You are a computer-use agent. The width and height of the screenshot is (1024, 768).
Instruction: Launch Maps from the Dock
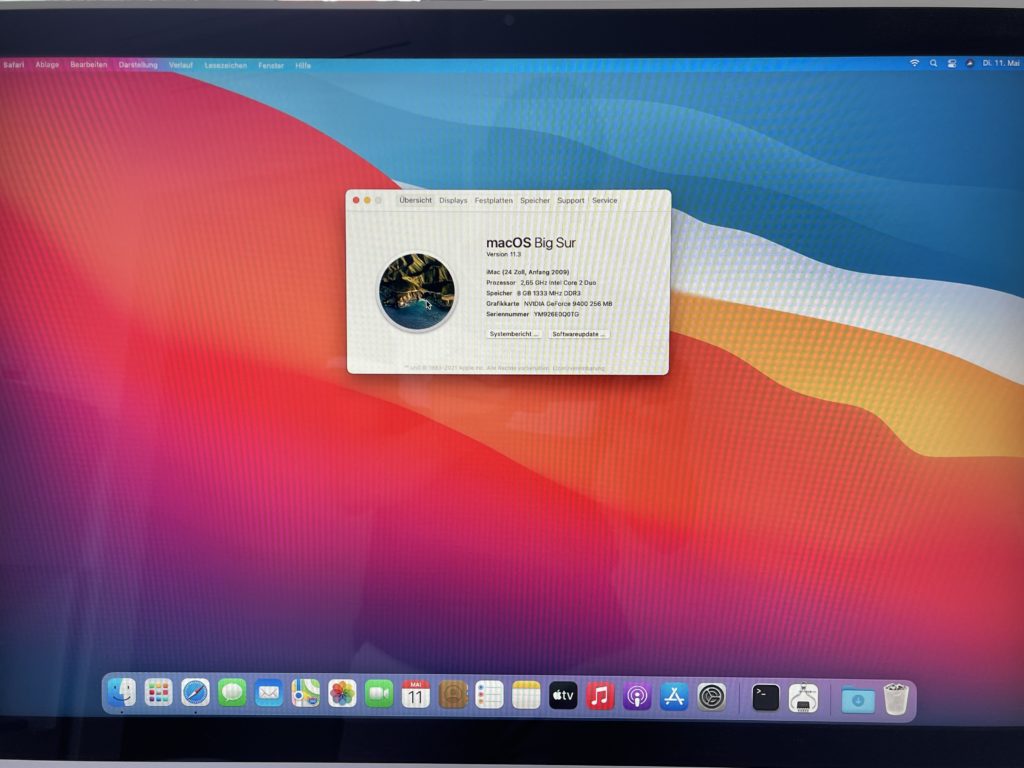click(x=305, y=694)
